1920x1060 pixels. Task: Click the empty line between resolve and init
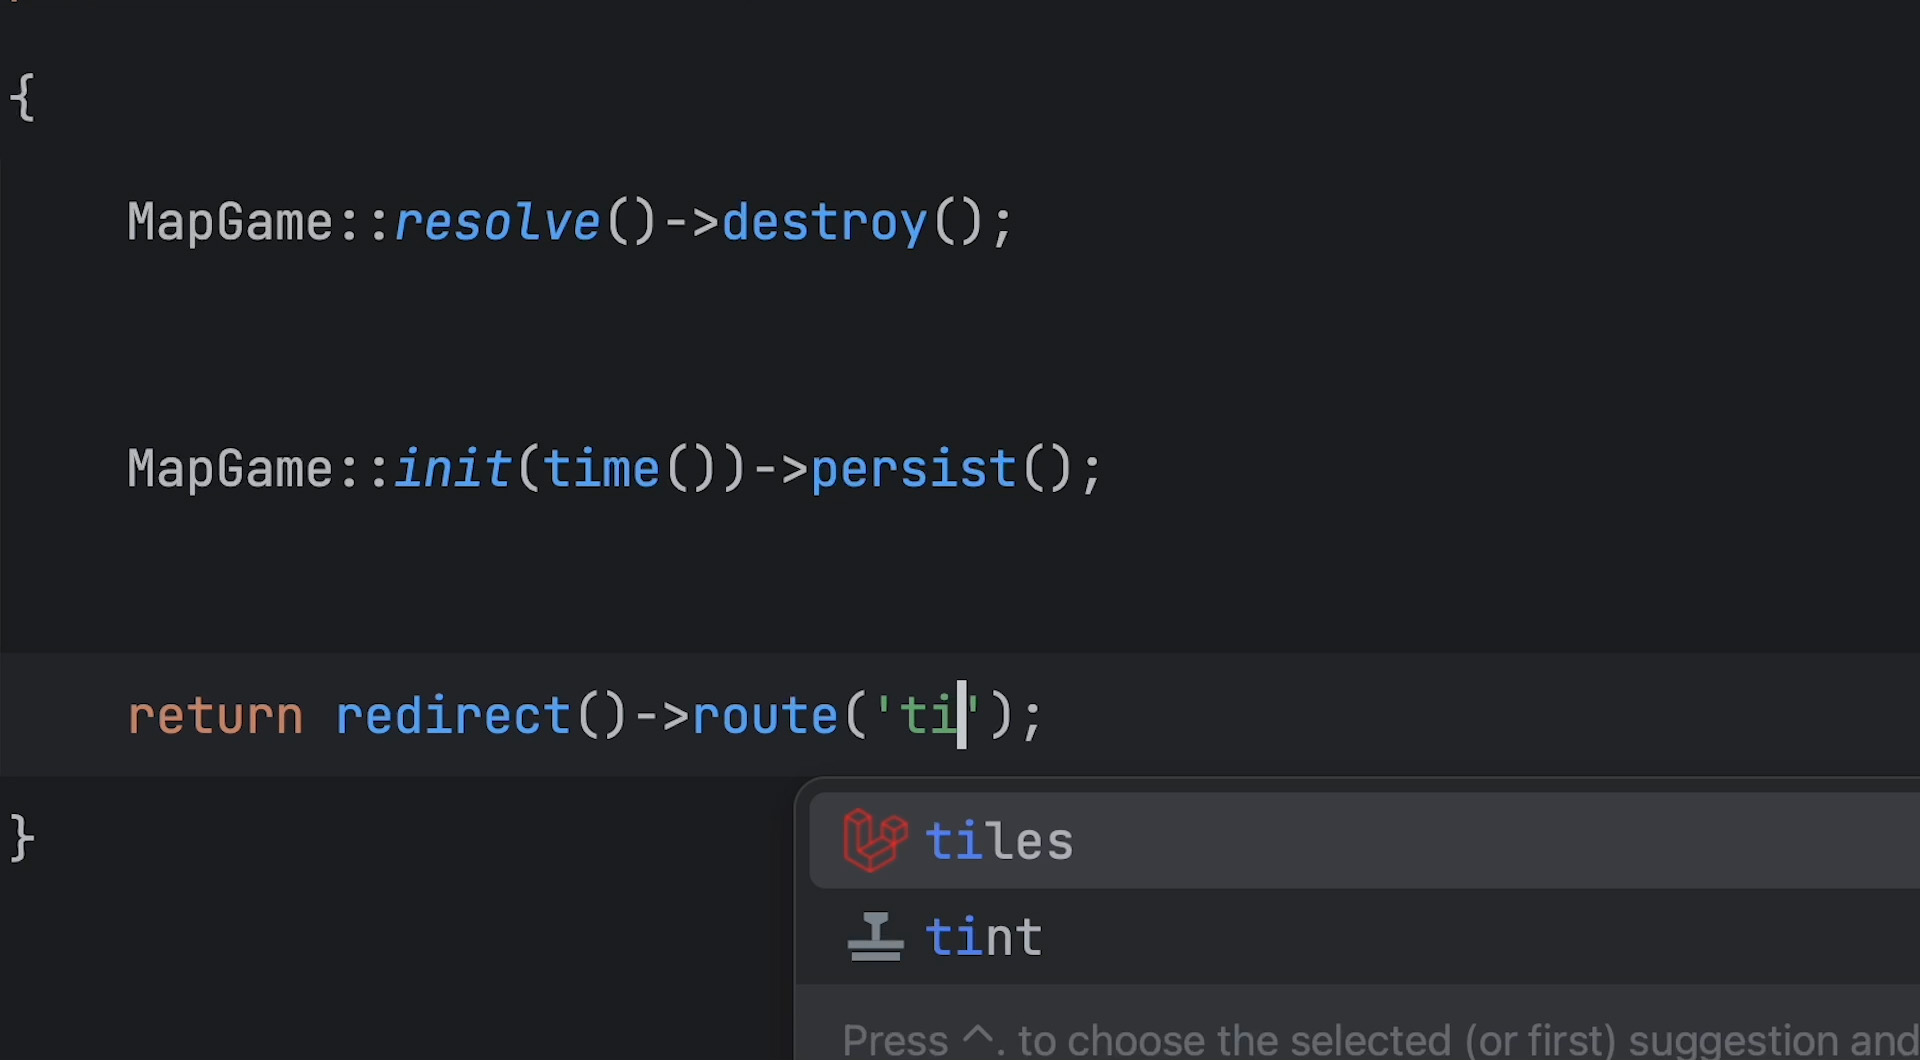[960, 345]
